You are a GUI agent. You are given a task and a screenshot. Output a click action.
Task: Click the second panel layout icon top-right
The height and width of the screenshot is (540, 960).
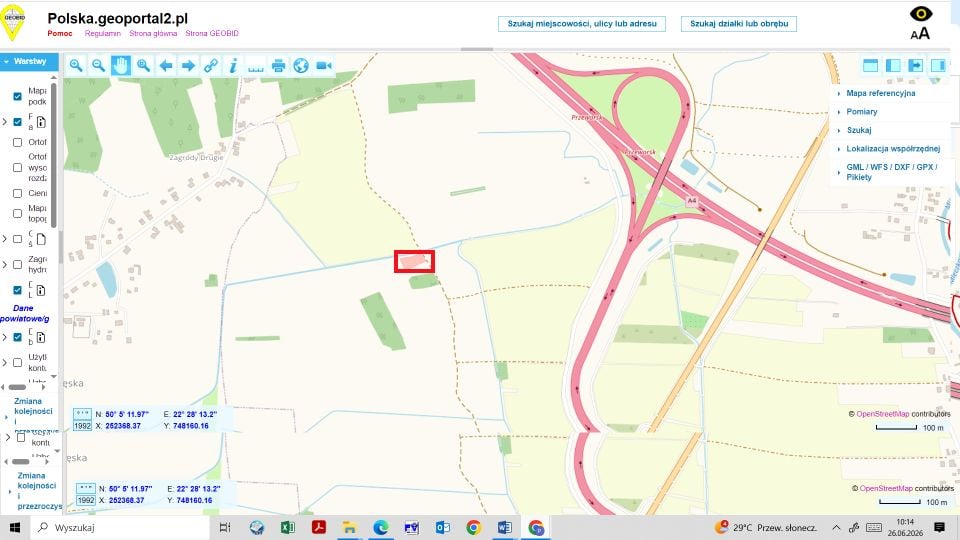tap(893, 66)
